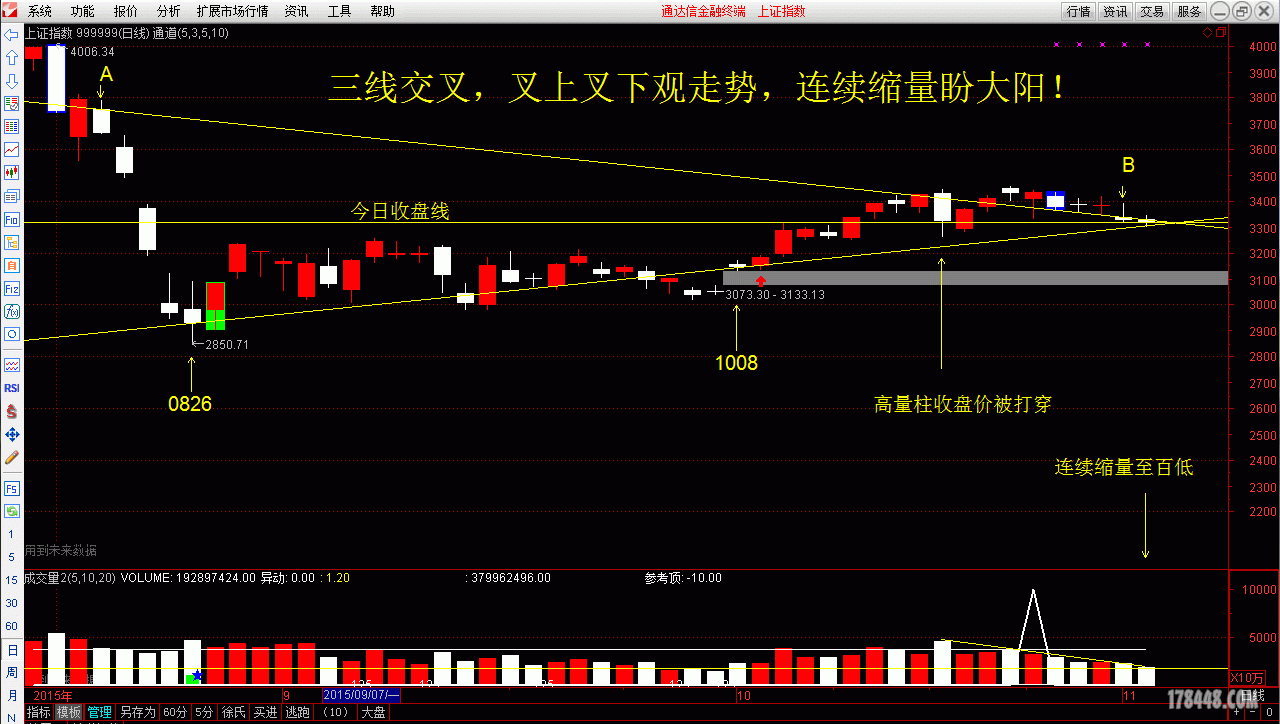Click the green refresh sidebar icon
The image size is (1280, 724).
12,511
